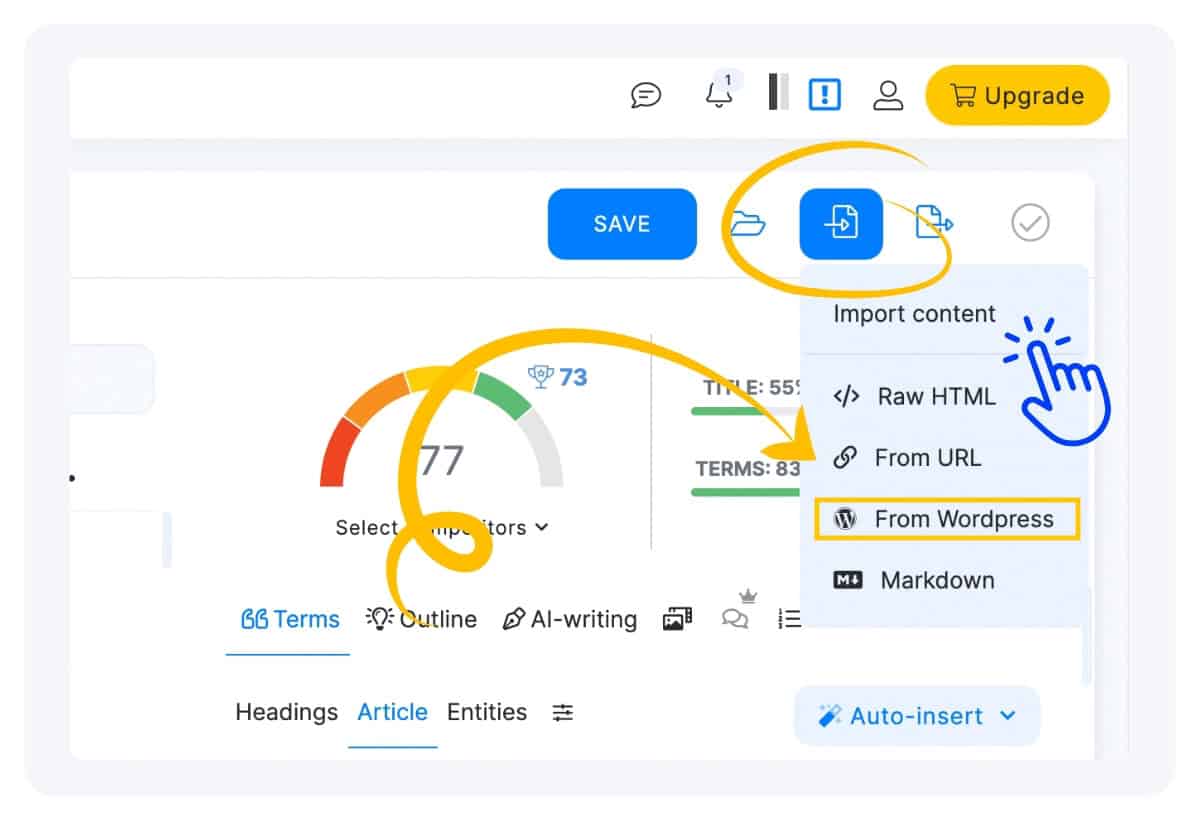Select Markdown import option
The height and width of the screenshot is (820, 1200).
pos(915,580)
